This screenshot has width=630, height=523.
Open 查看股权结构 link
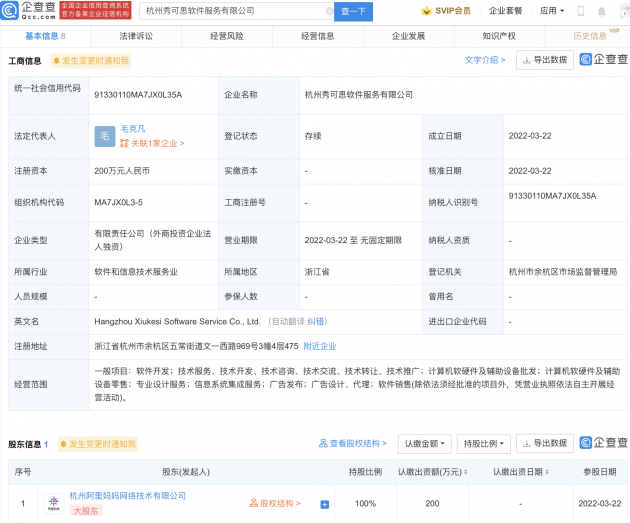coord(353,443)
